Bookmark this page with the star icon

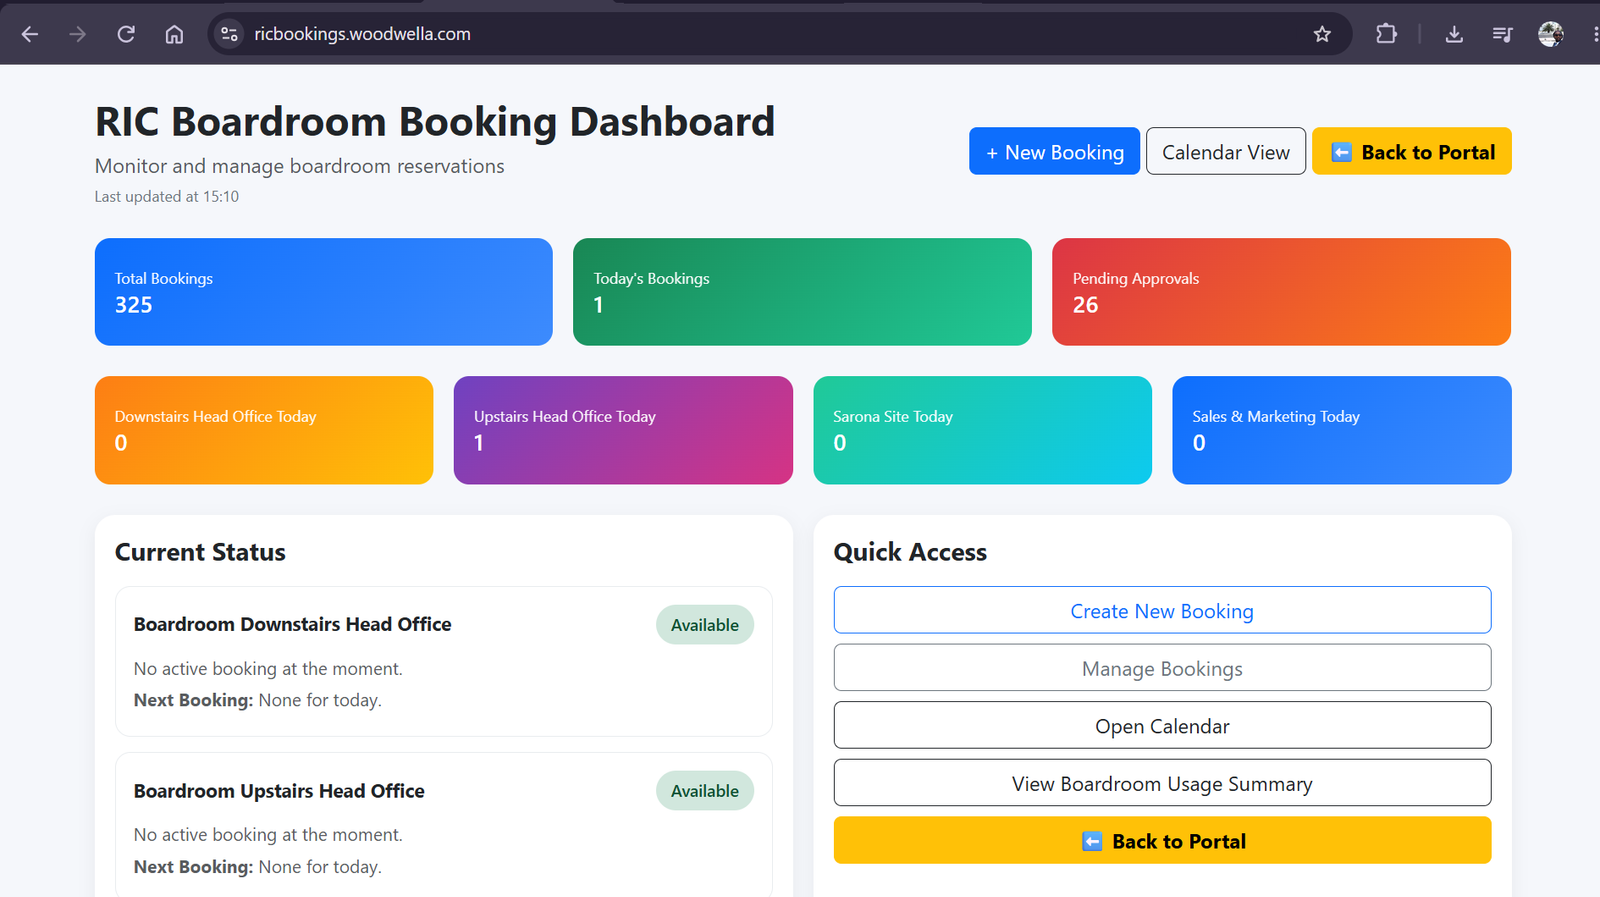[x=1322, y=34]
